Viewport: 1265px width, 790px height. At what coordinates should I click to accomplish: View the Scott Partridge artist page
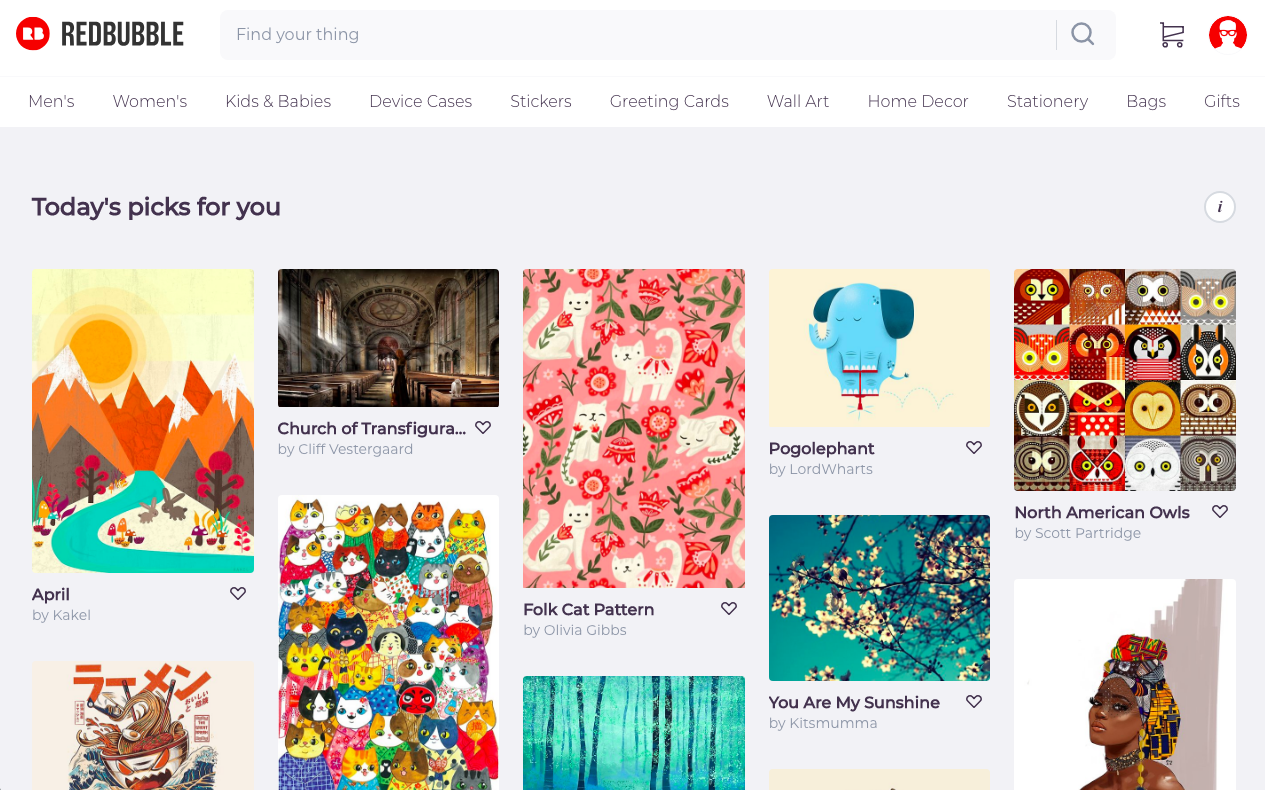1087,533
